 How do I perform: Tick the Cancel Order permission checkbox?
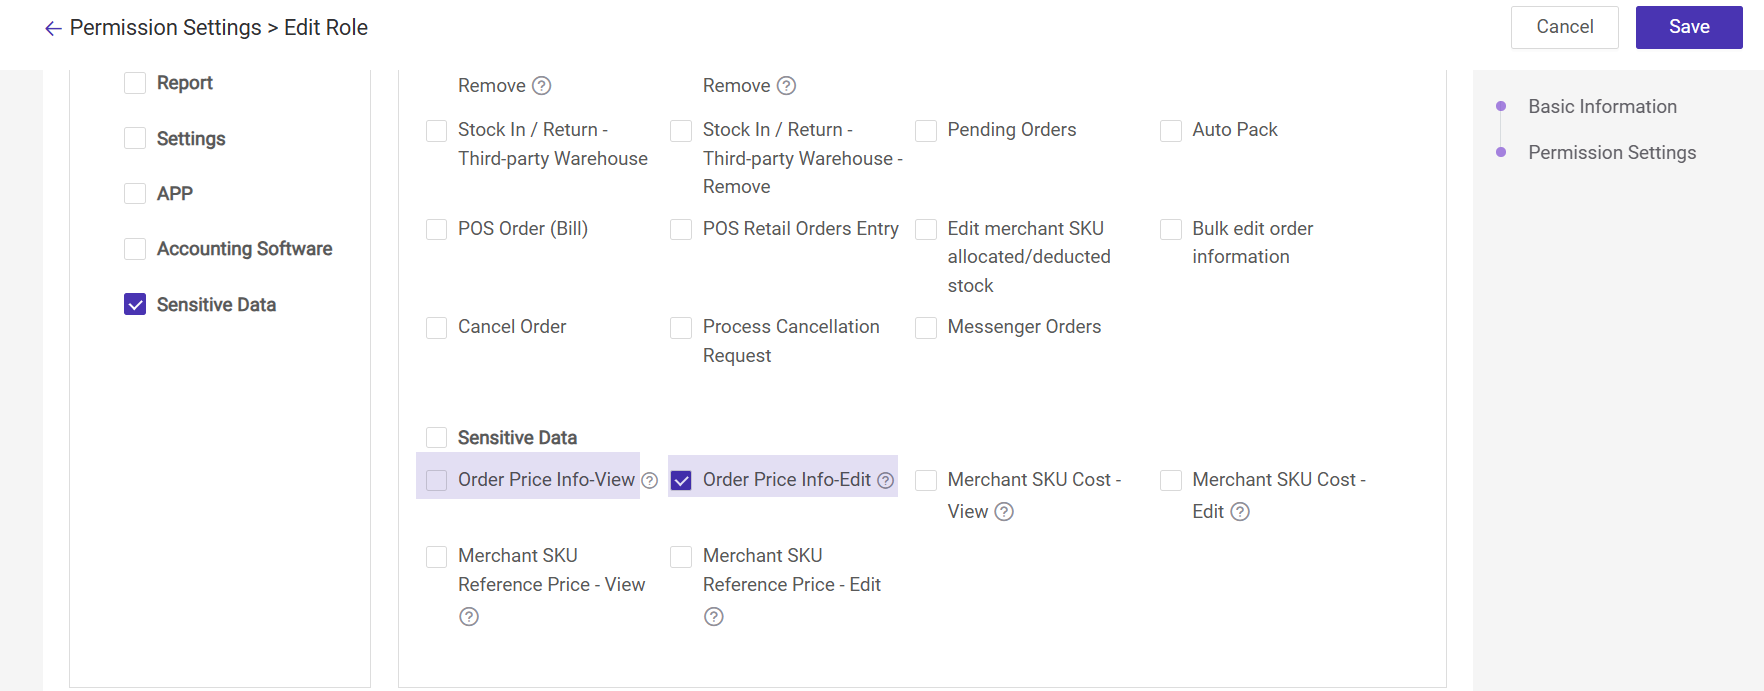[437, 328]
